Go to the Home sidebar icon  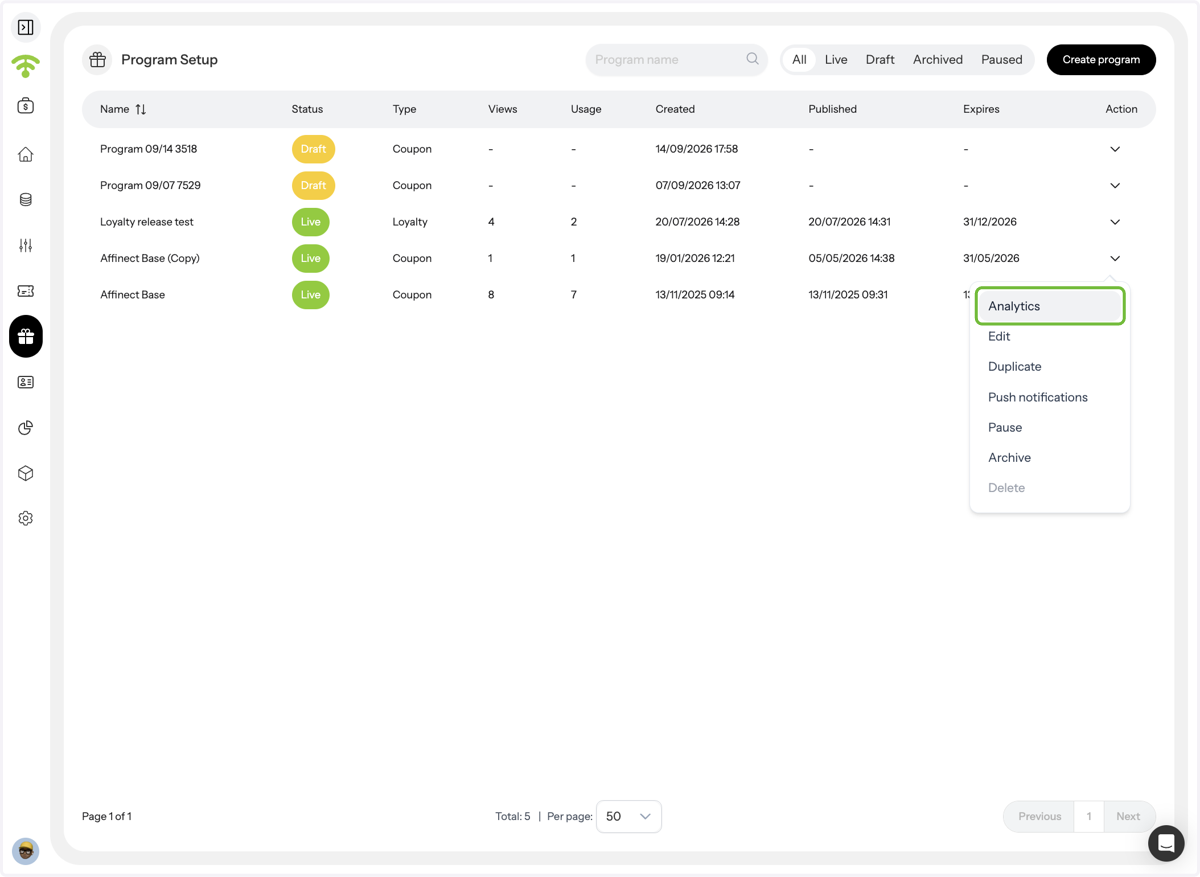click(x=26, y=154)
